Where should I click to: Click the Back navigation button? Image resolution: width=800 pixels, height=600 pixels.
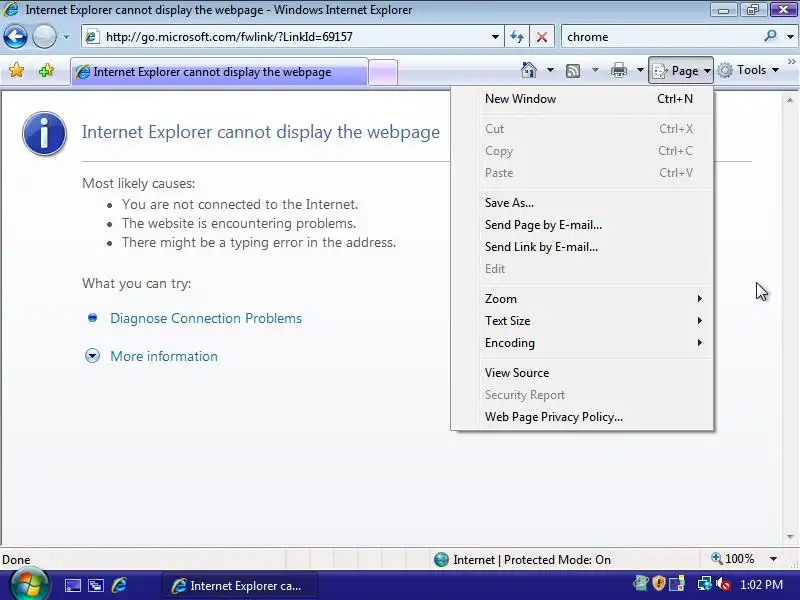[x=15, y=37]
